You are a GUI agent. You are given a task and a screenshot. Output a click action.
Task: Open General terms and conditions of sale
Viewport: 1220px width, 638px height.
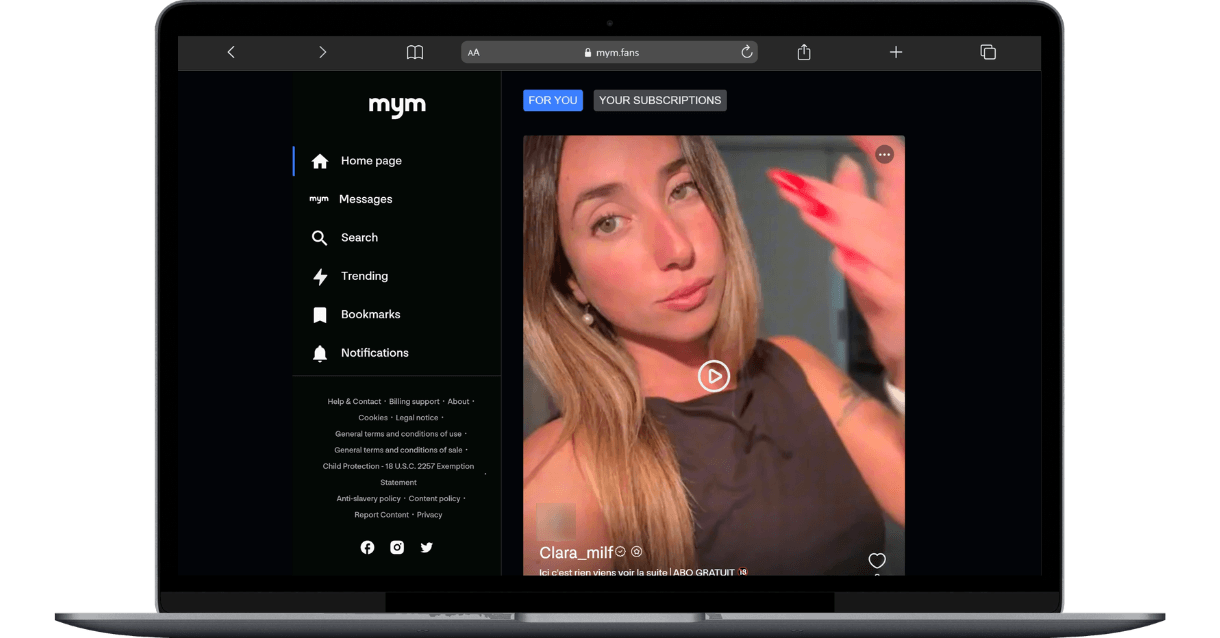(398, 450)
